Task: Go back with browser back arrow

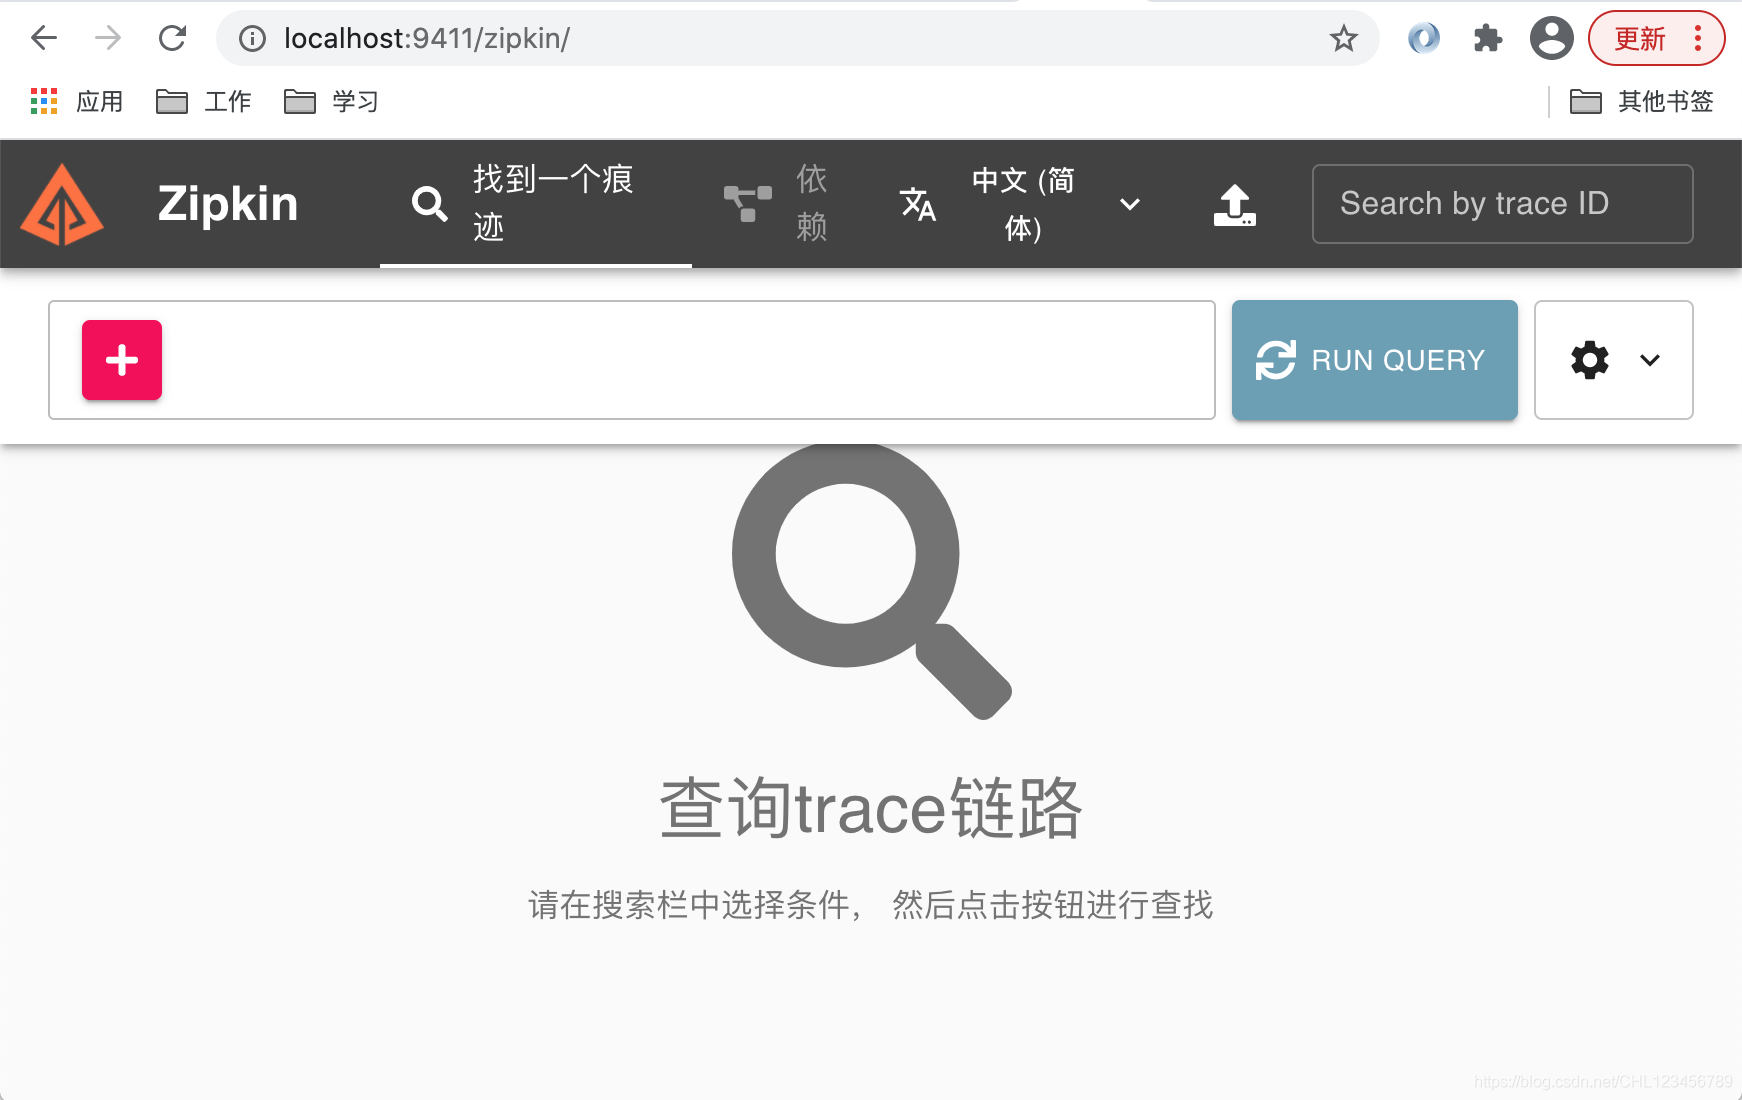Action: (44, 38)
